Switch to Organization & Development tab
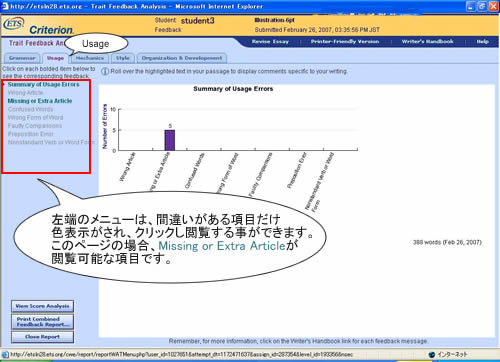Image resolution: width=500 pixels, height=362 pixels. coord(182,58)
